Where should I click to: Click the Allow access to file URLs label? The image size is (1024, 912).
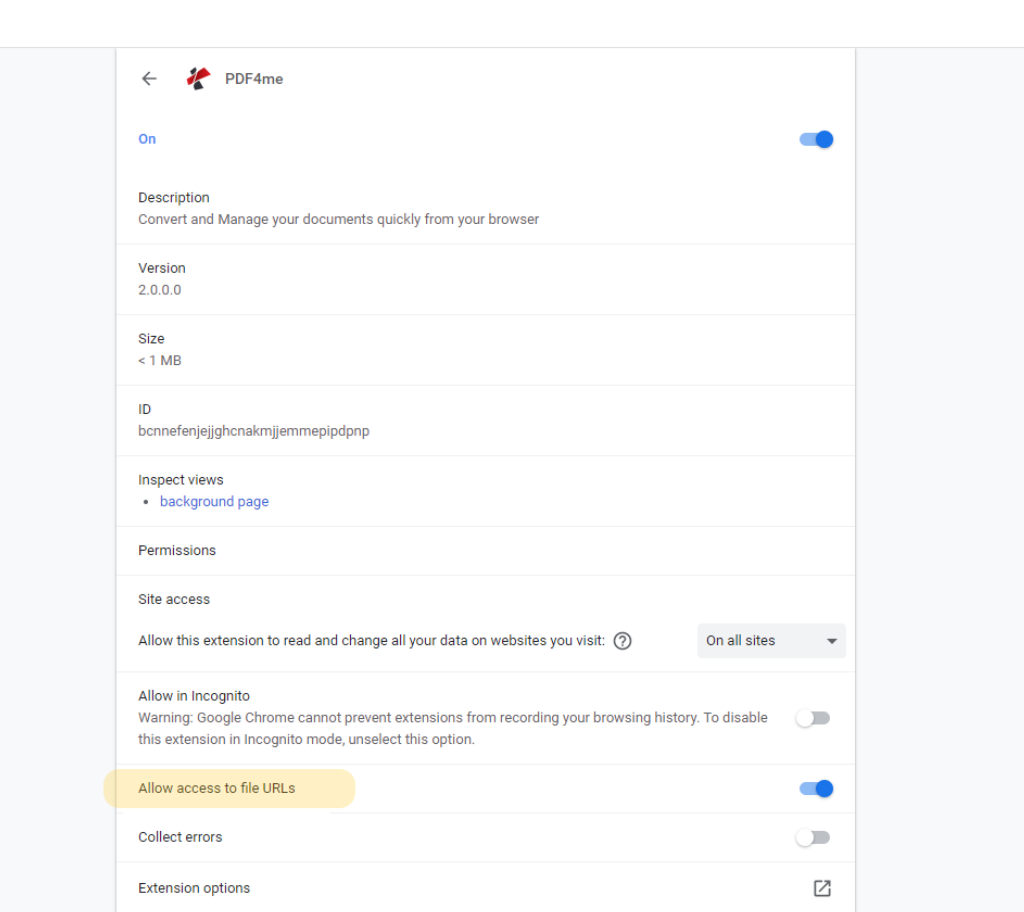(x=216, y=789)
